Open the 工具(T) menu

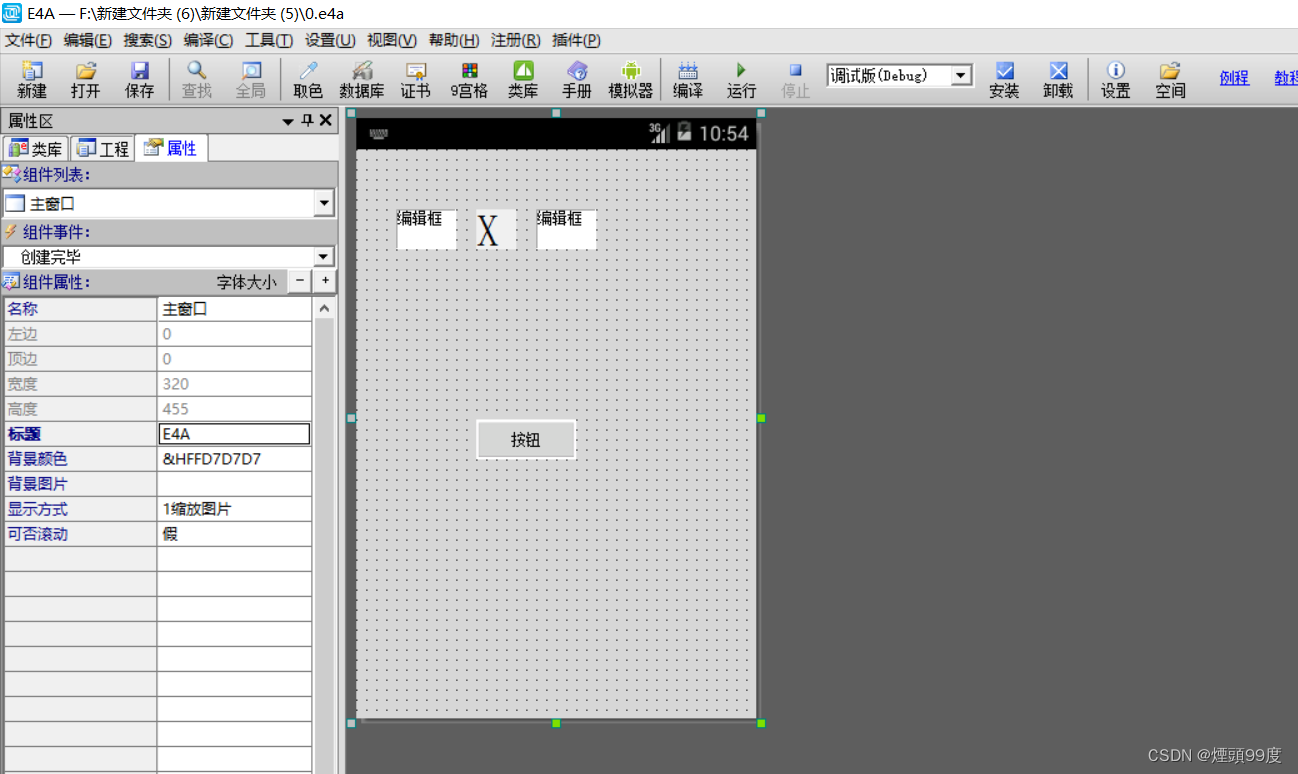269,40
